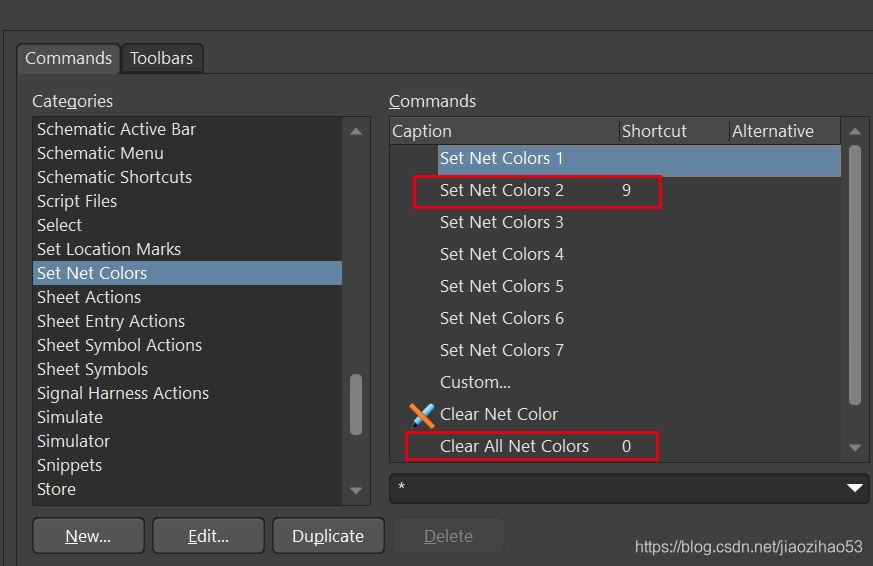Screen dimensions: 873x566
Task: Choose Schematic Shortcuts category
Action: click(114, 177)
